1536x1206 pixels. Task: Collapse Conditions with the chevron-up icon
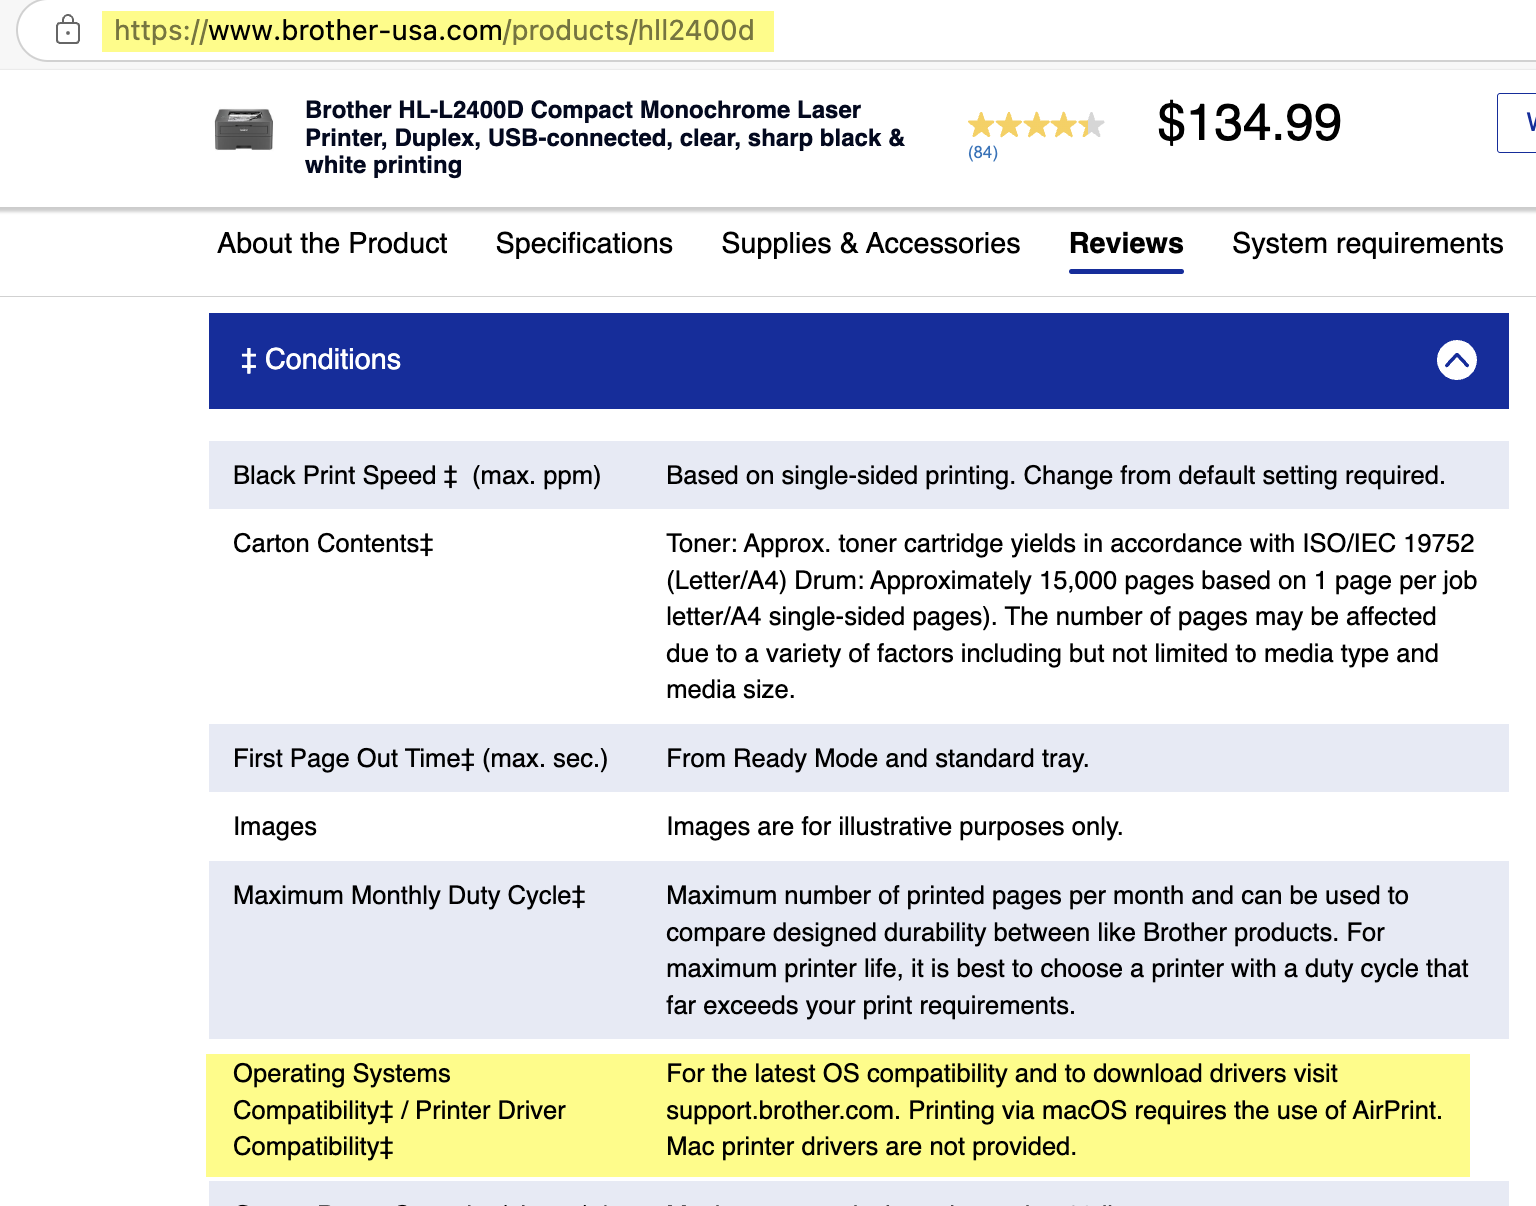pyautogui.click(x=1456, y=360)
